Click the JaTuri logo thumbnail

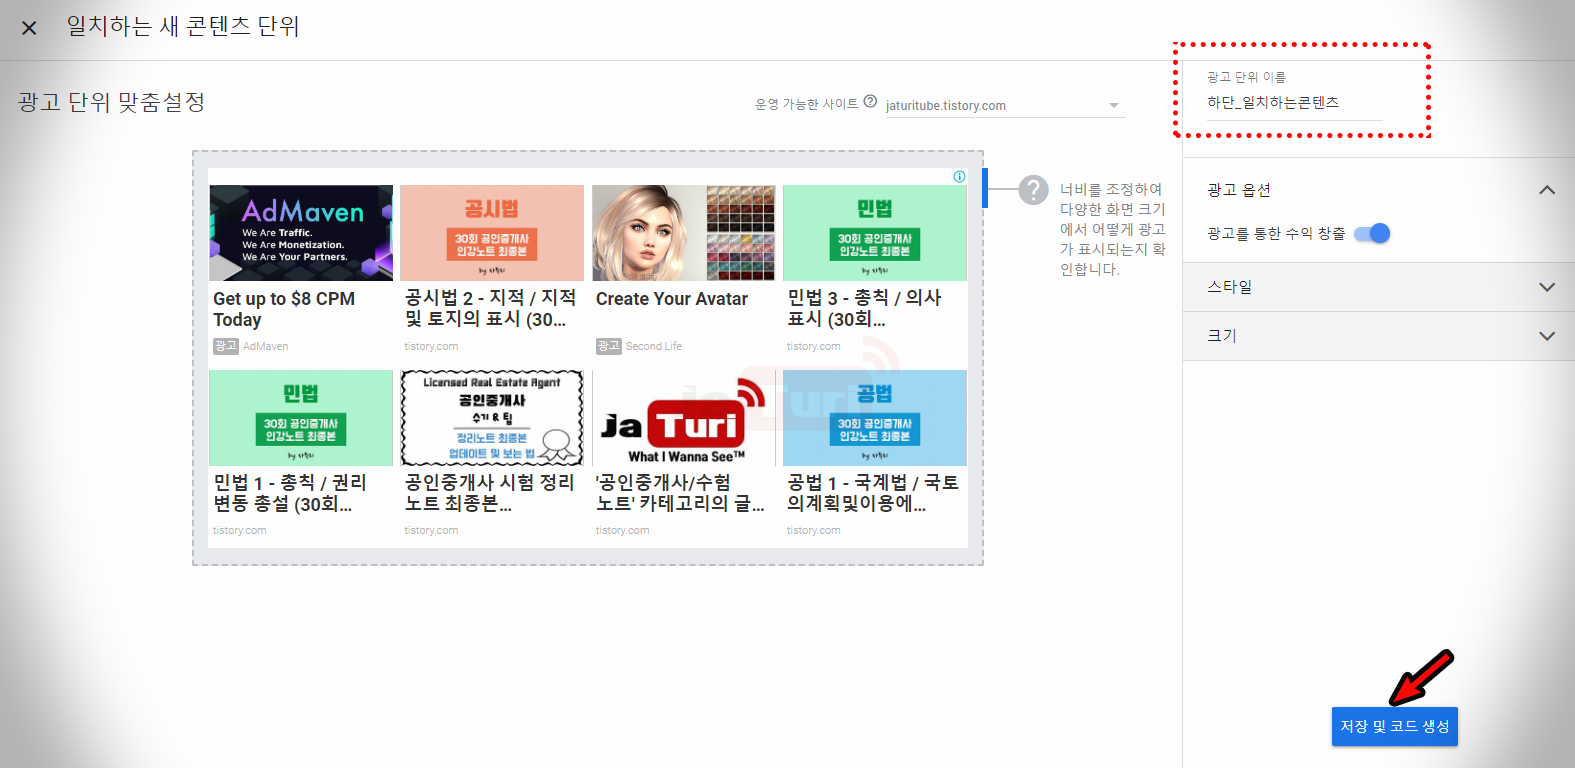(684, 418)
